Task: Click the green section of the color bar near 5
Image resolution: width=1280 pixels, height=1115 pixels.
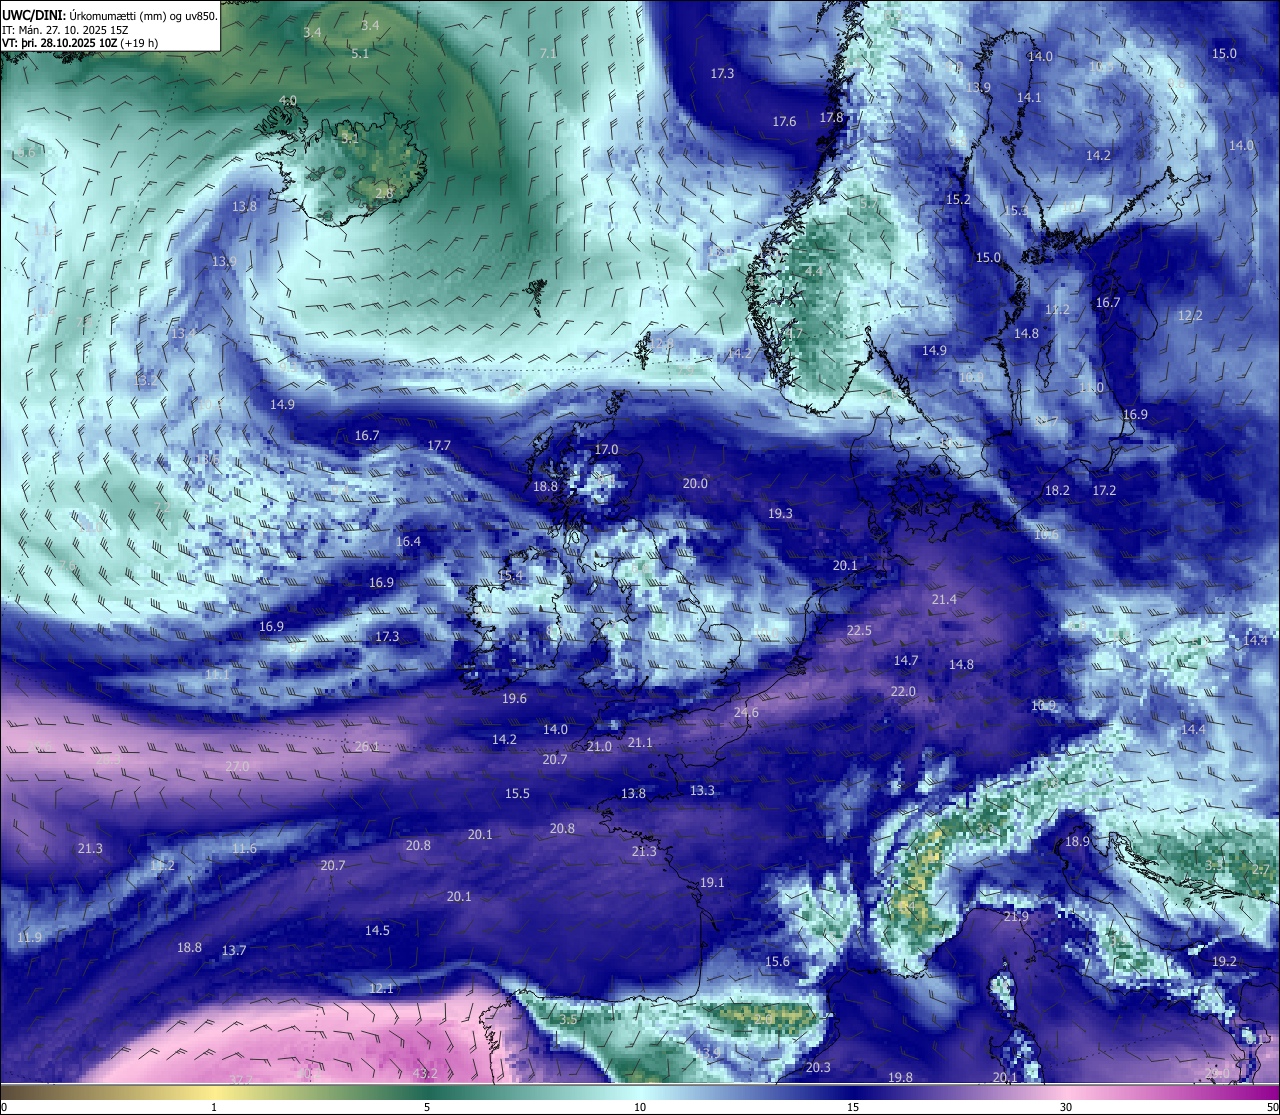Action: (427, 1092)
